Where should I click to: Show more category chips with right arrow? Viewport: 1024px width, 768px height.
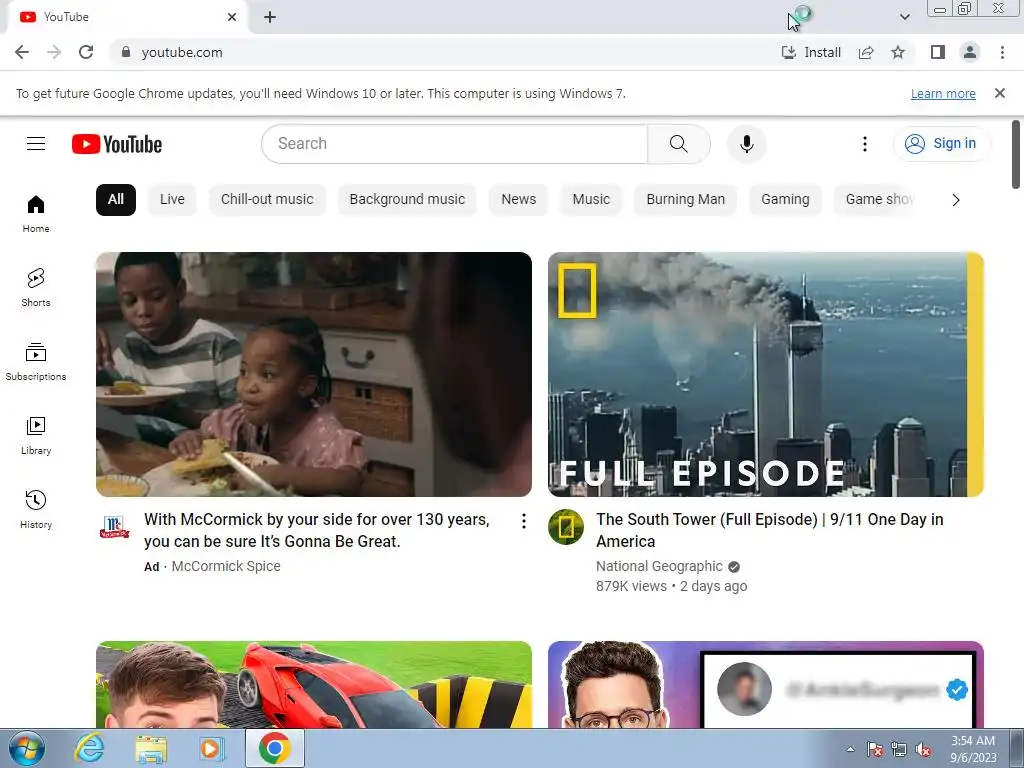pos(956,200)
